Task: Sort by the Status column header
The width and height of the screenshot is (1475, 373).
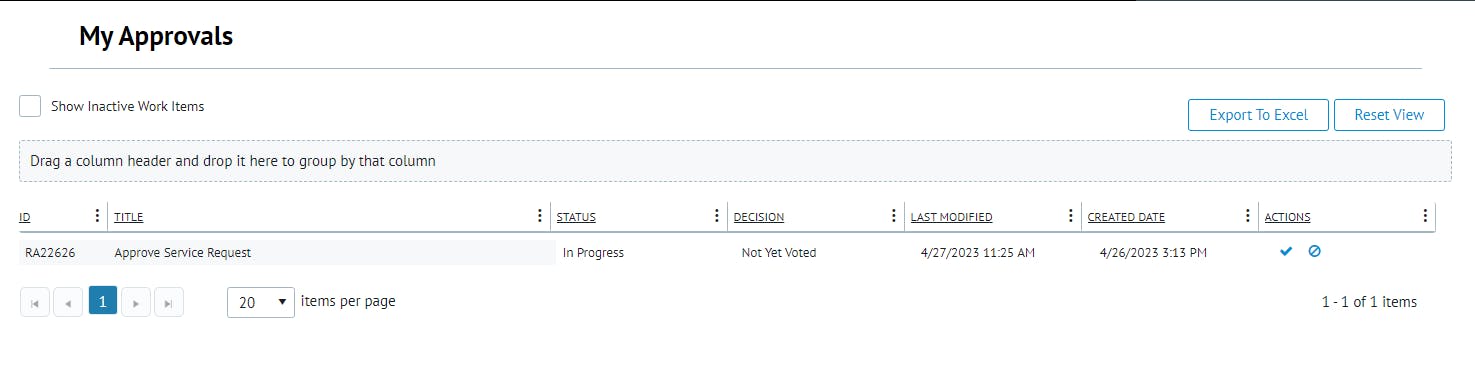Action: [576, 217]
